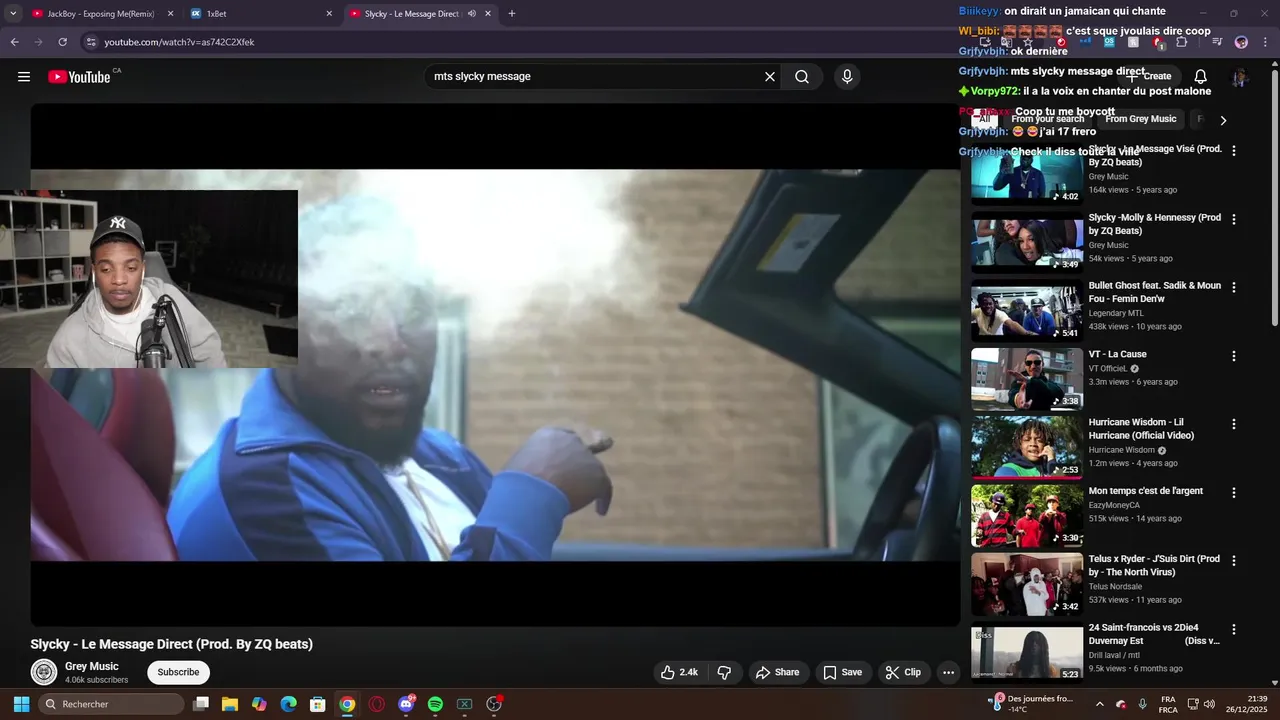Click Windows taskbar search box
Screen dimensions: 1280x720
[112, 704]
